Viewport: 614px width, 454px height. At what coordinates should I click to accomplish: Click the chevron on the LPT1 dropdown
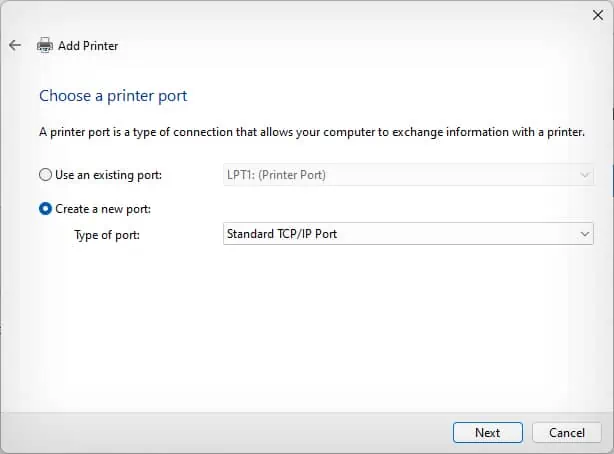(x=585, y=175)
